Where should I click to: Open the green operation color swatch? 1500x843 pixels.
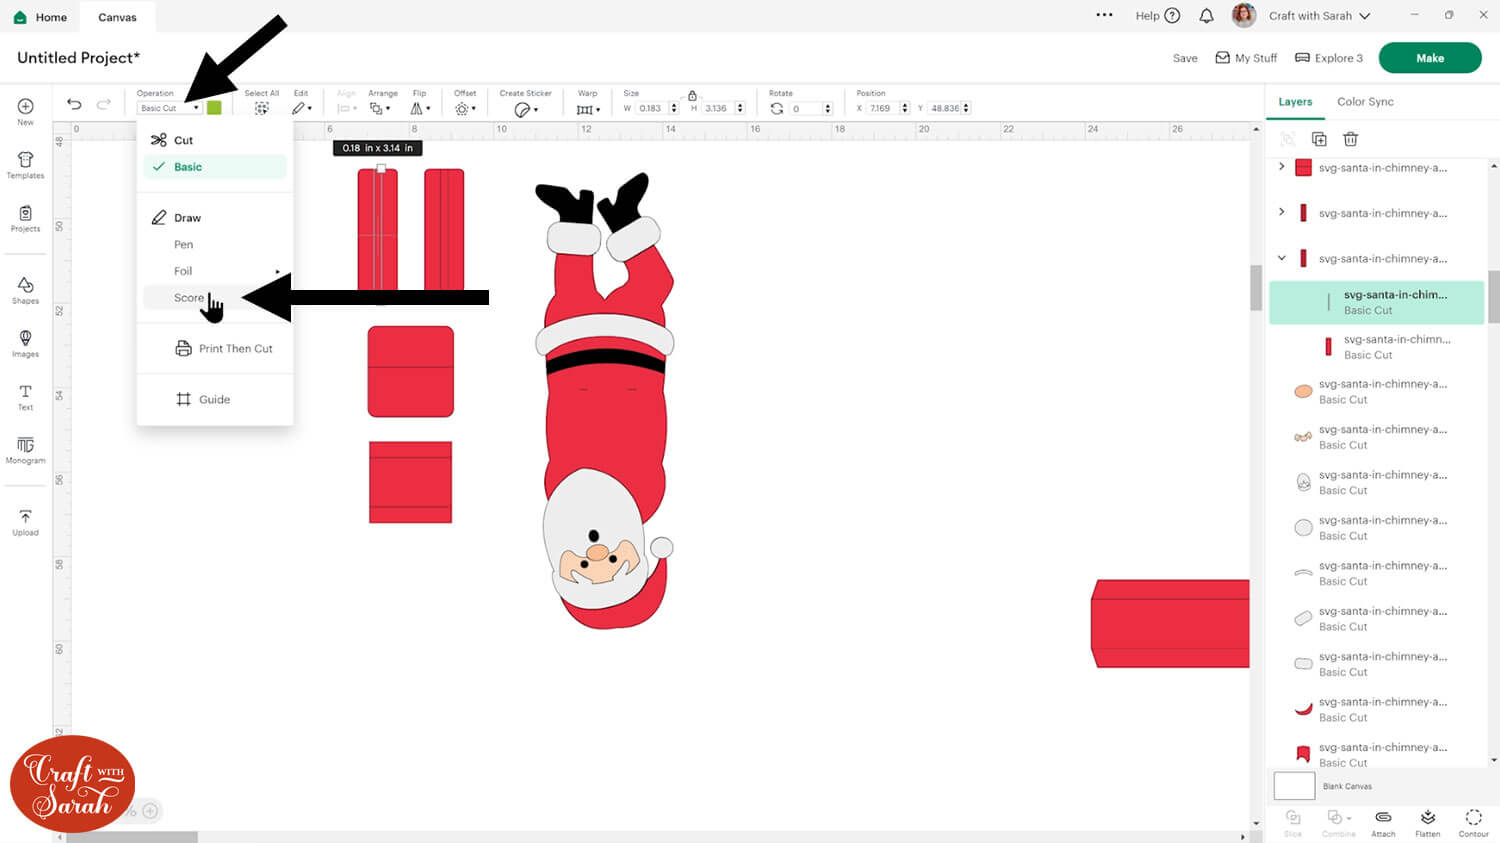click(214, 108)
